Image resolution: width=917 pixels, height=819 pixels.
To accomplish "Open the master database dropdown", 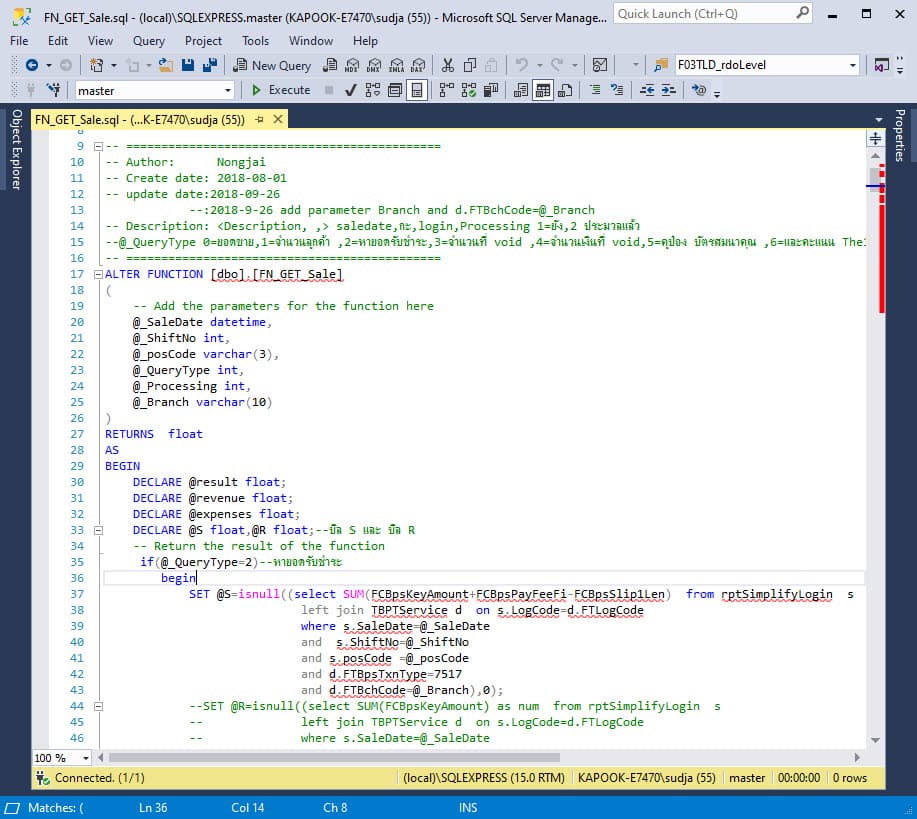I will 227,91.
